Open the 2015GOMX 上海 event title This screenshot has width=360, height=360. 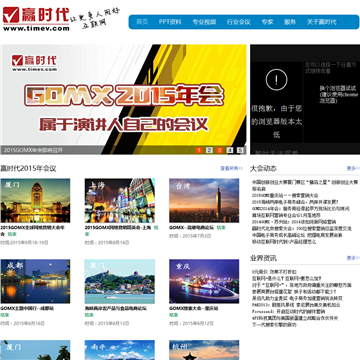(x=118, y=228)
